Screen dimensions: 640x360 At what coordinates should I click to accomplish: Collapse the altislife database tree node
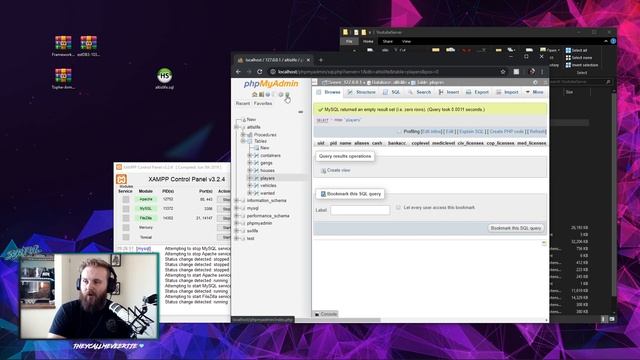[237, 127]
